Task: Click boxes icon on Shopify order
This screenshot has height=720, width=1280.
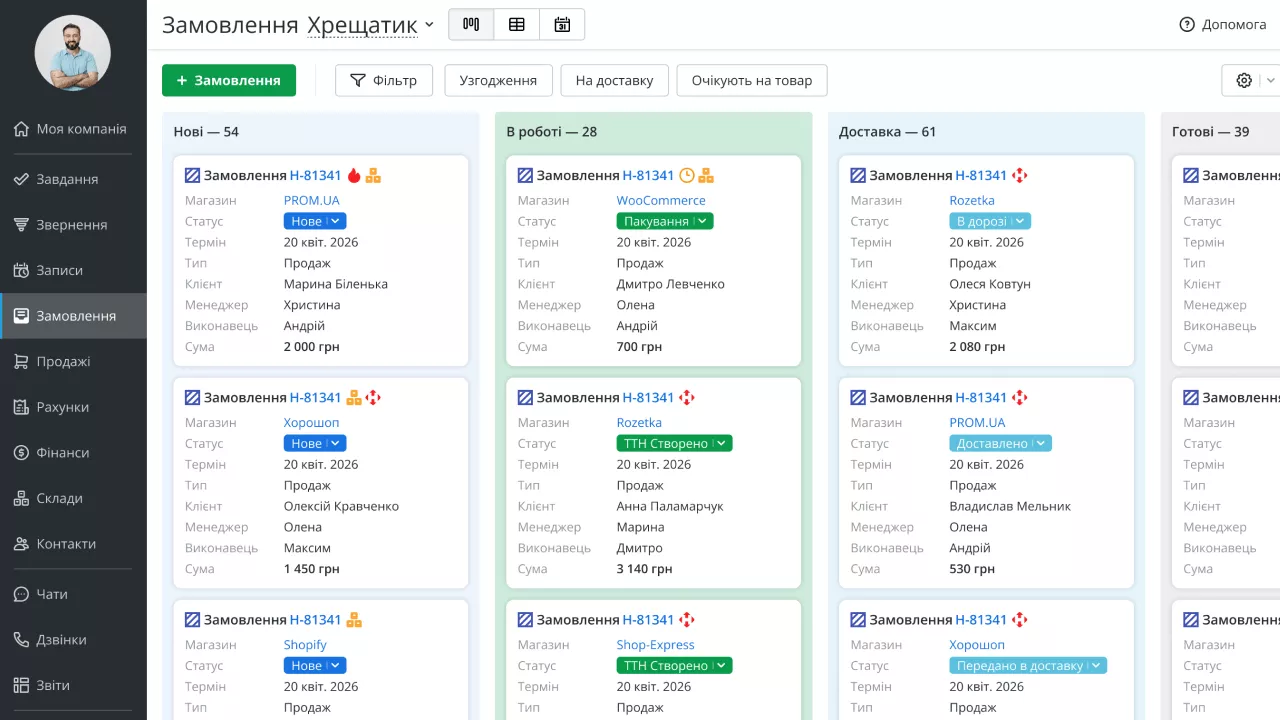Action: (x=354, y=620)
